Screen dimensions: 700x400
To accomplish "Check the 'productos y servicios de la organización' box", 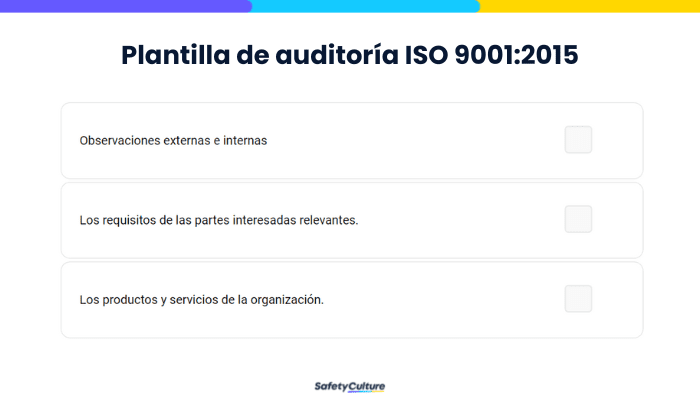I will point(578,299).
